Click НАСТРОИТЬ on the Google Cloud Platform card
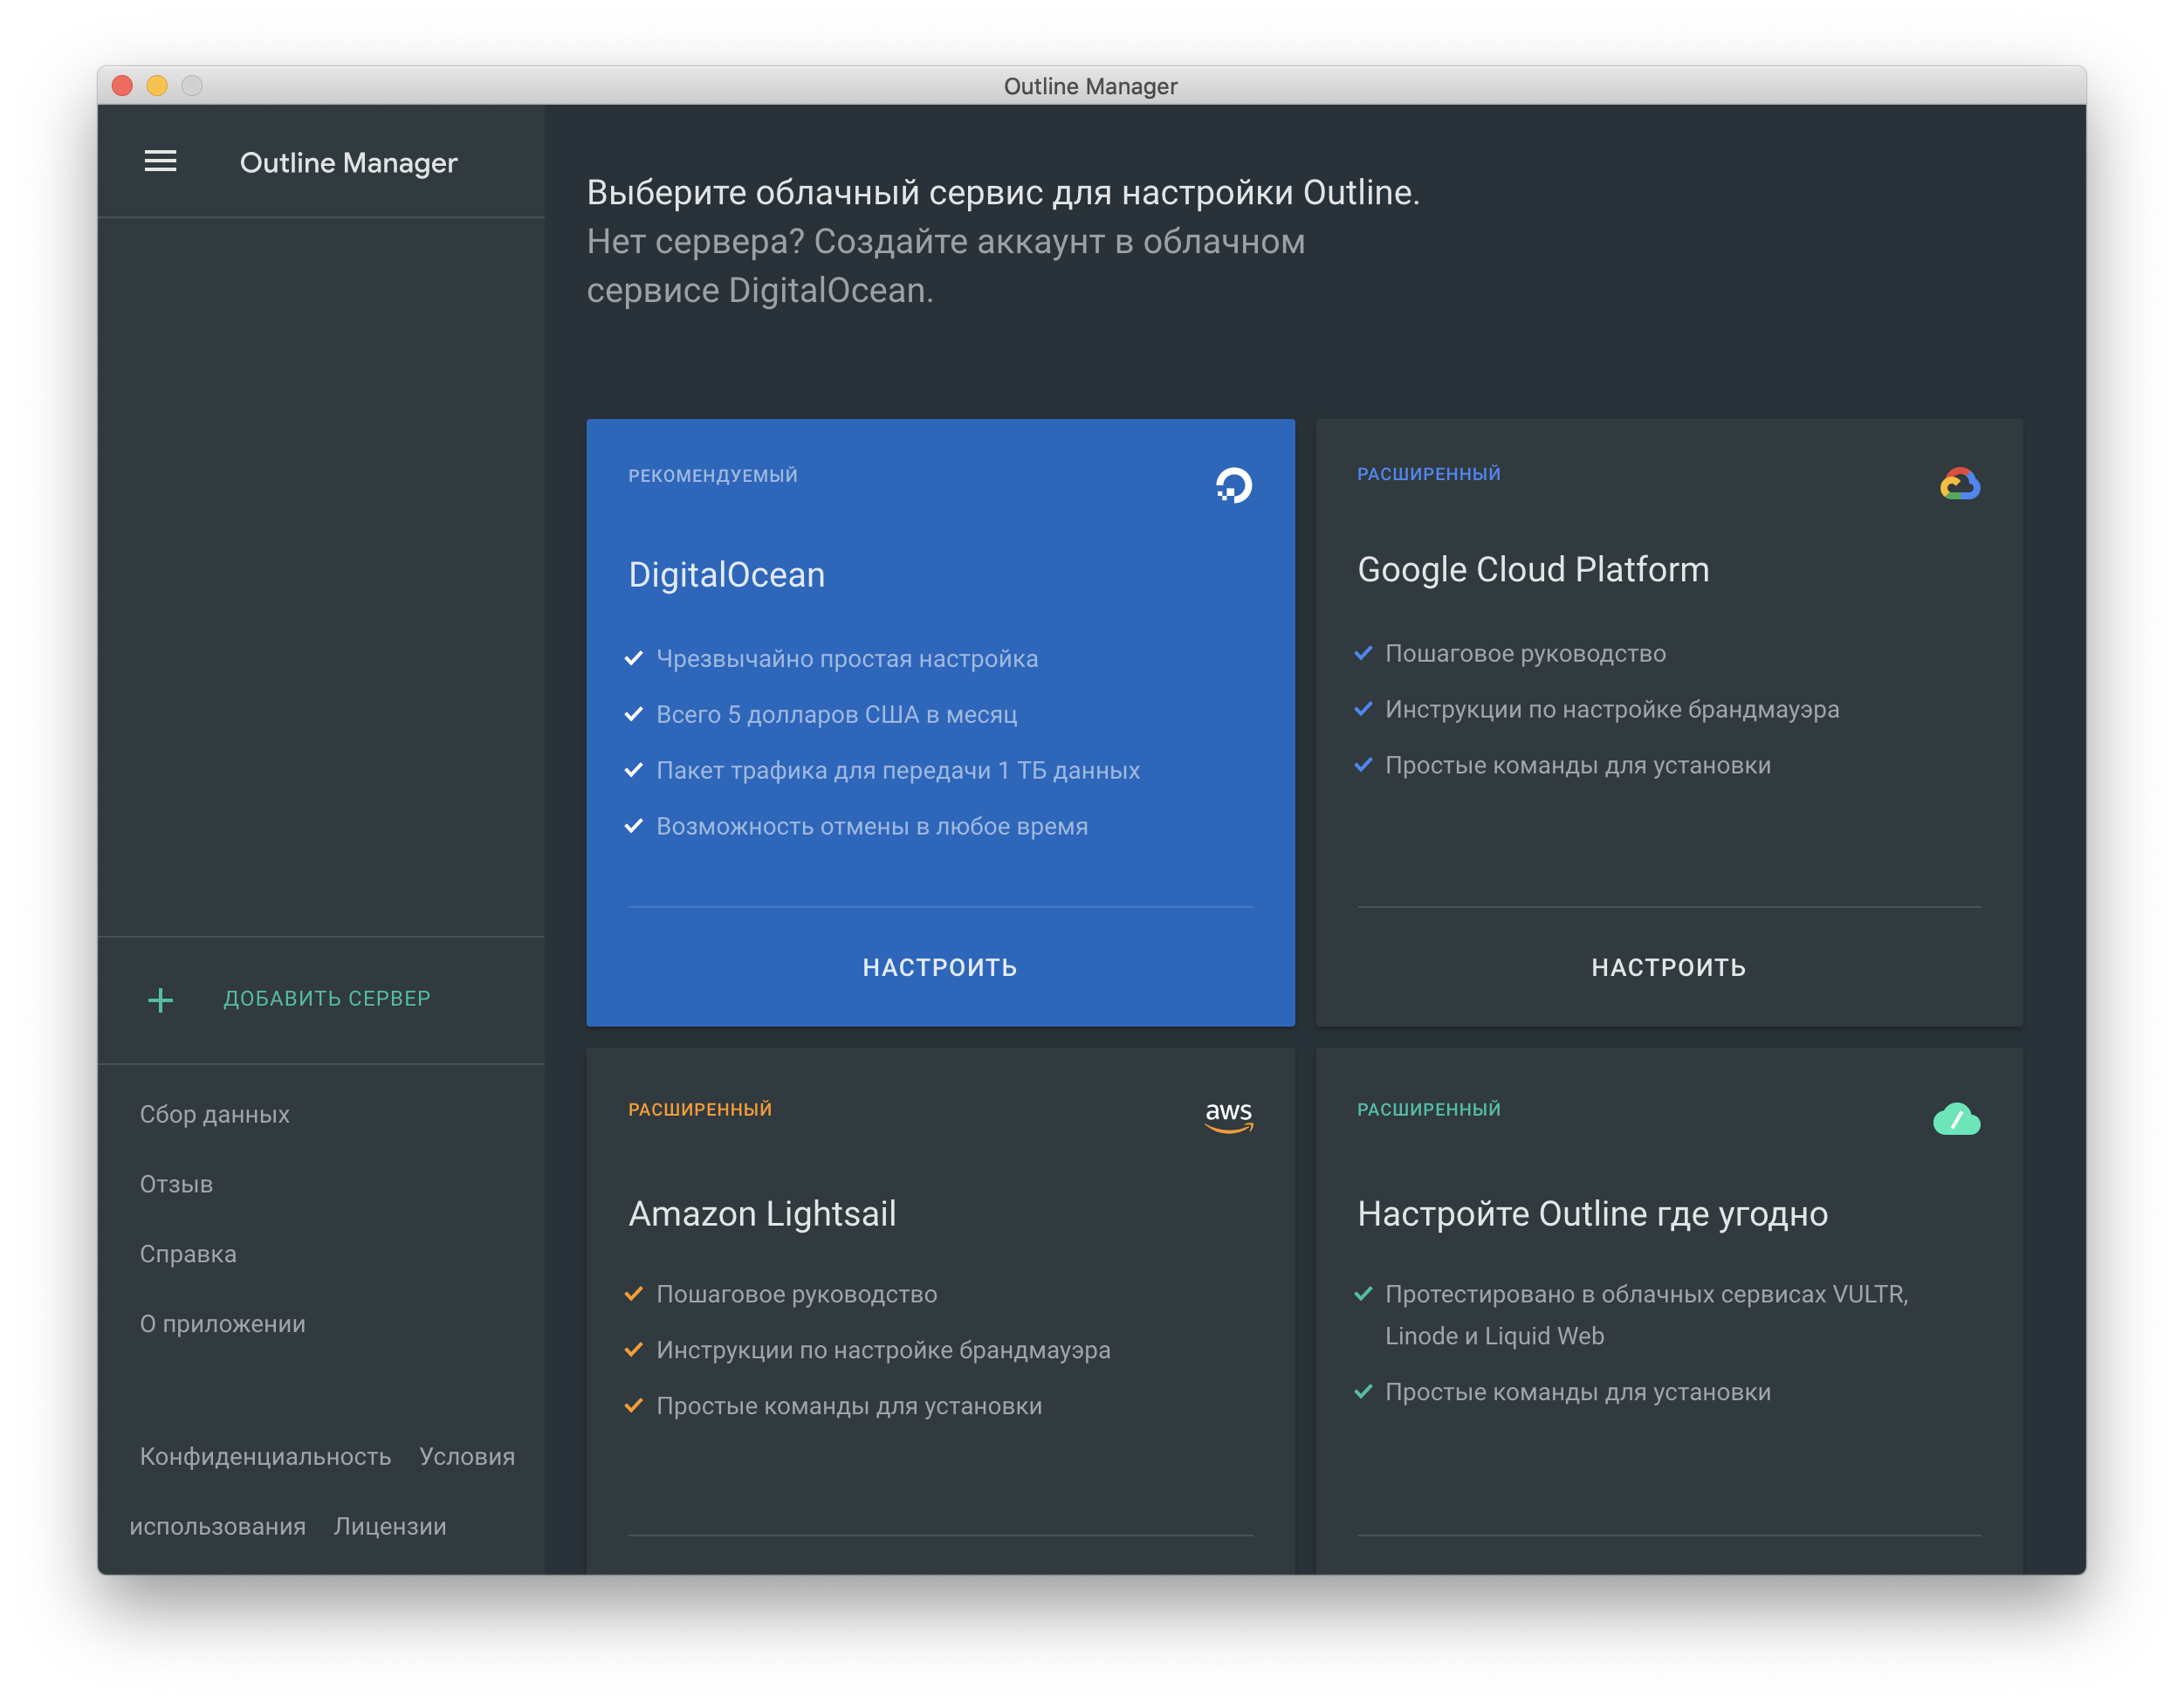 tap(1669, 968)
